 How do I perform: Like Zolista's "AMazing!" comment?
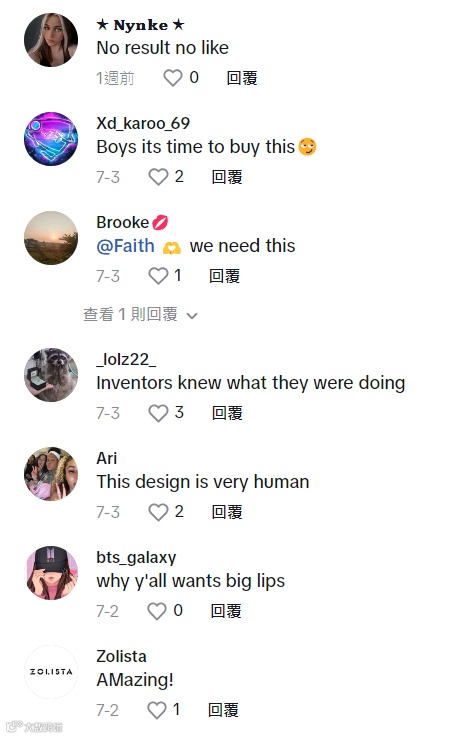coord(157,710)
